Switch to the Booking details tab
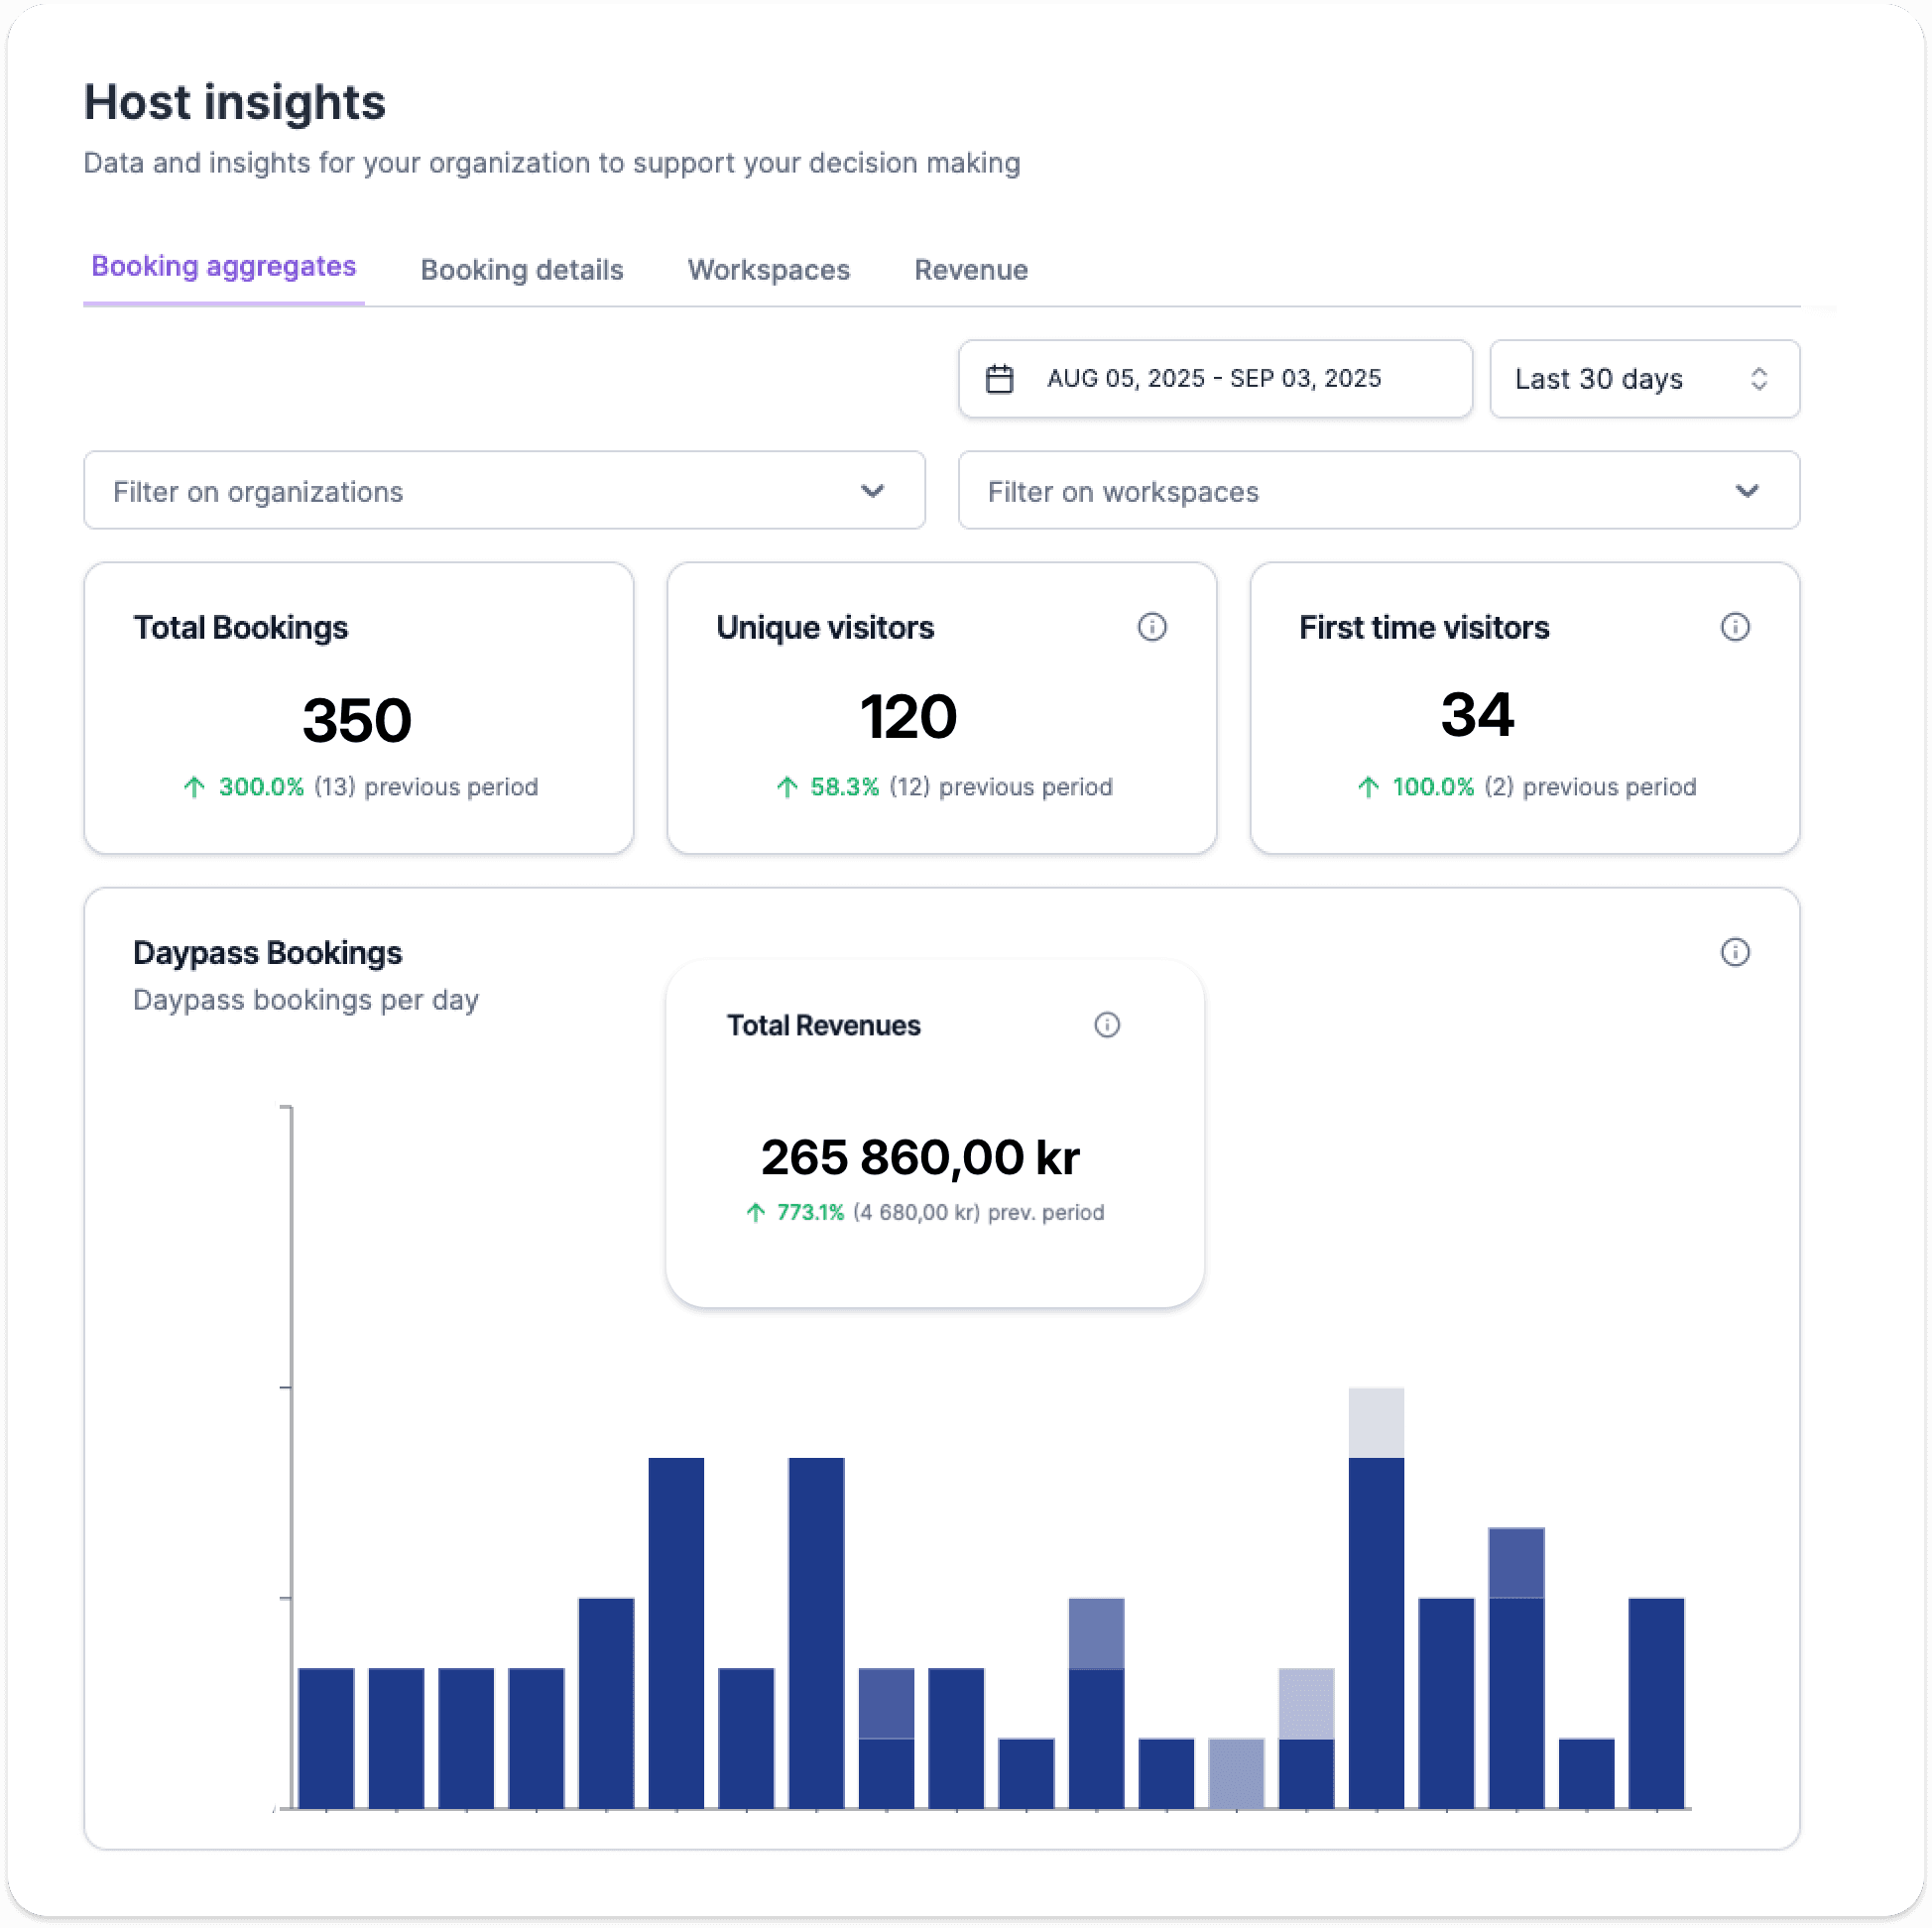This screenshot has width=1932, height=1928. (521, 270)
